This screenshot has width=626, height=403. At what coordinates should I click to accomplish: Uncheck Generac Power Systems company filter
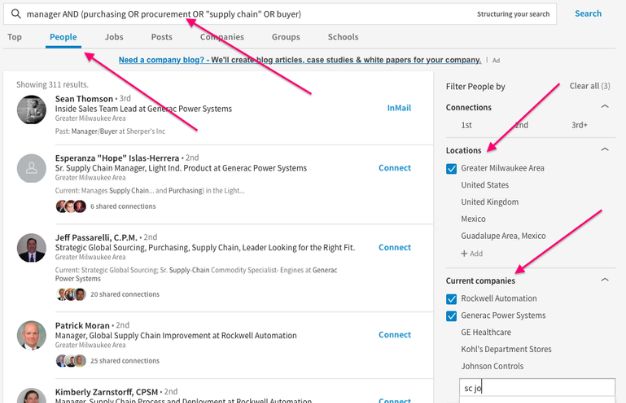(x=451, y=316)
